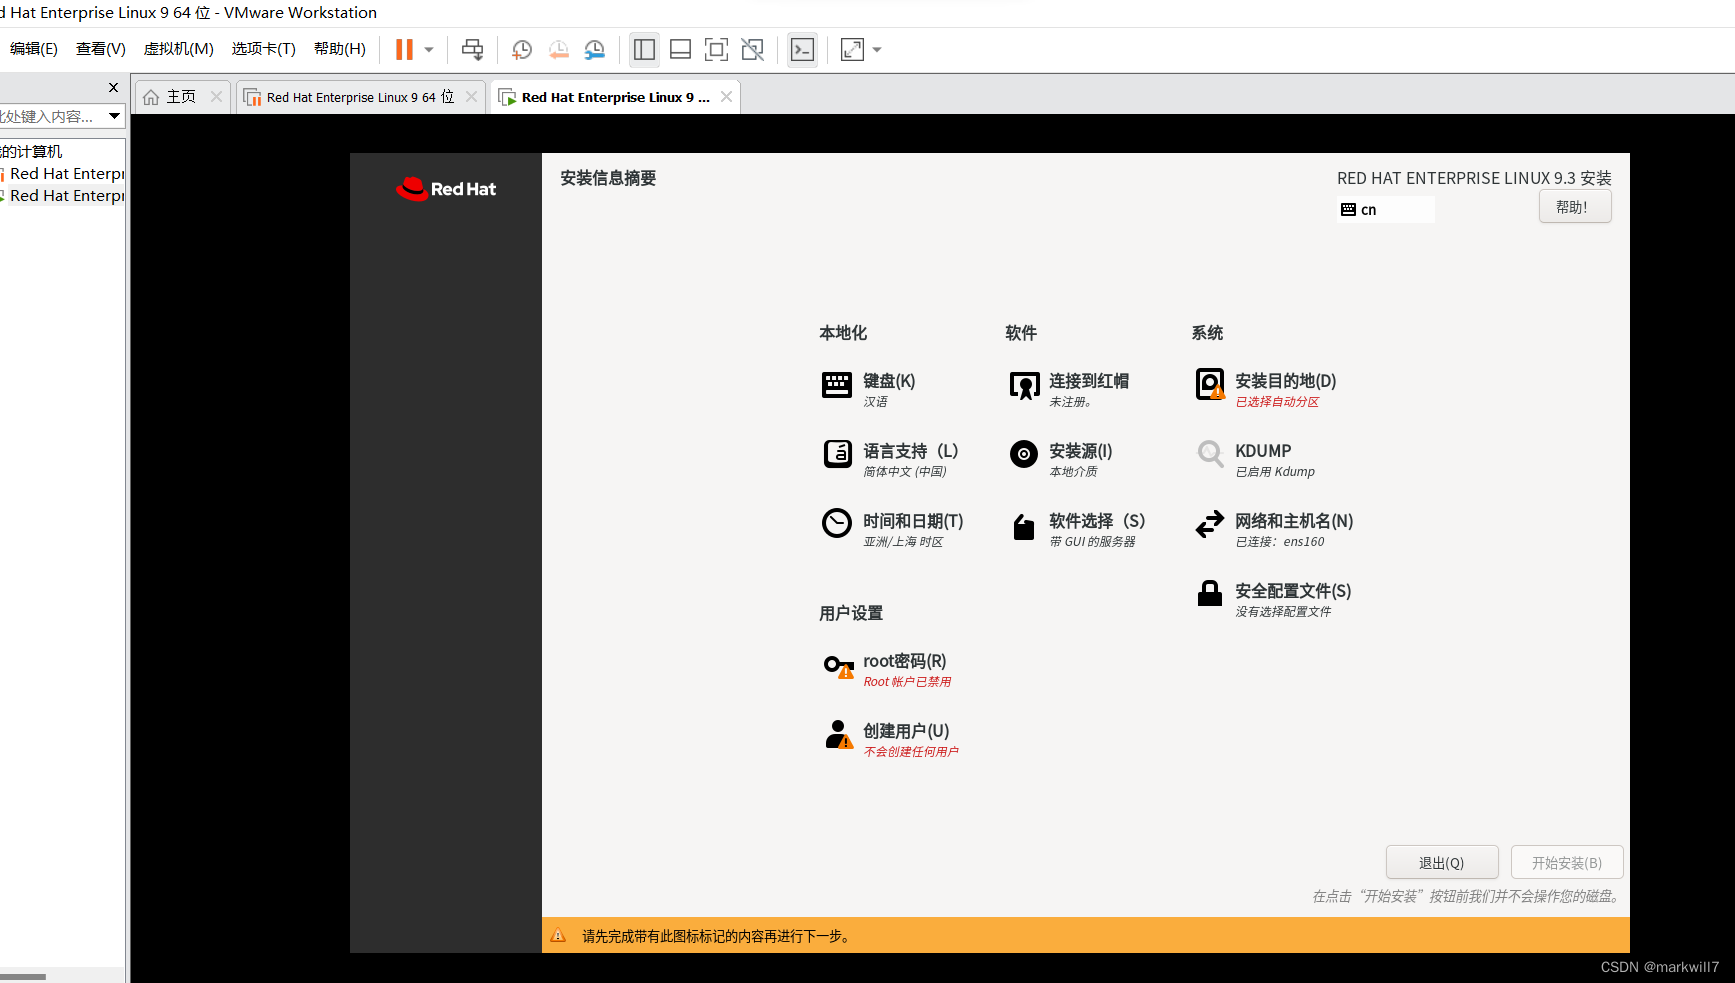
Task: Open the 帮助(H) menu
Action: click(340, 49)
